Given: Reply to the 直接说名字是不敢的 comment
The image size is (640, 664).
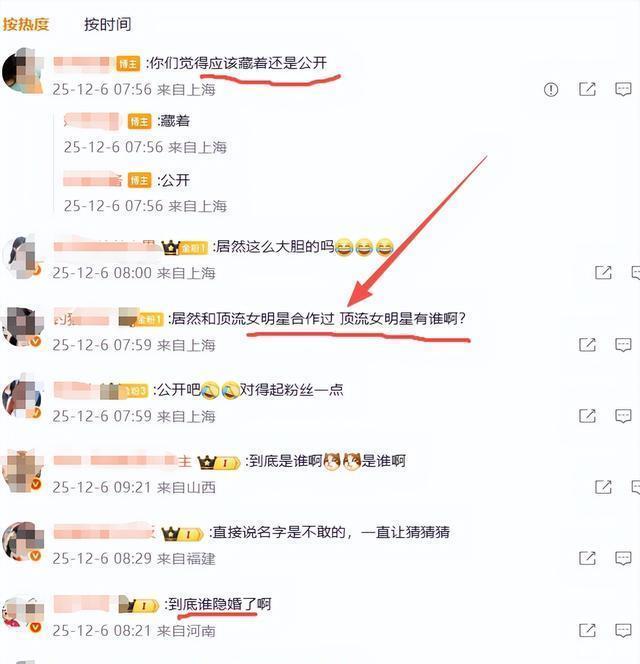Looking at the screenshot, I should pos(623,558).
